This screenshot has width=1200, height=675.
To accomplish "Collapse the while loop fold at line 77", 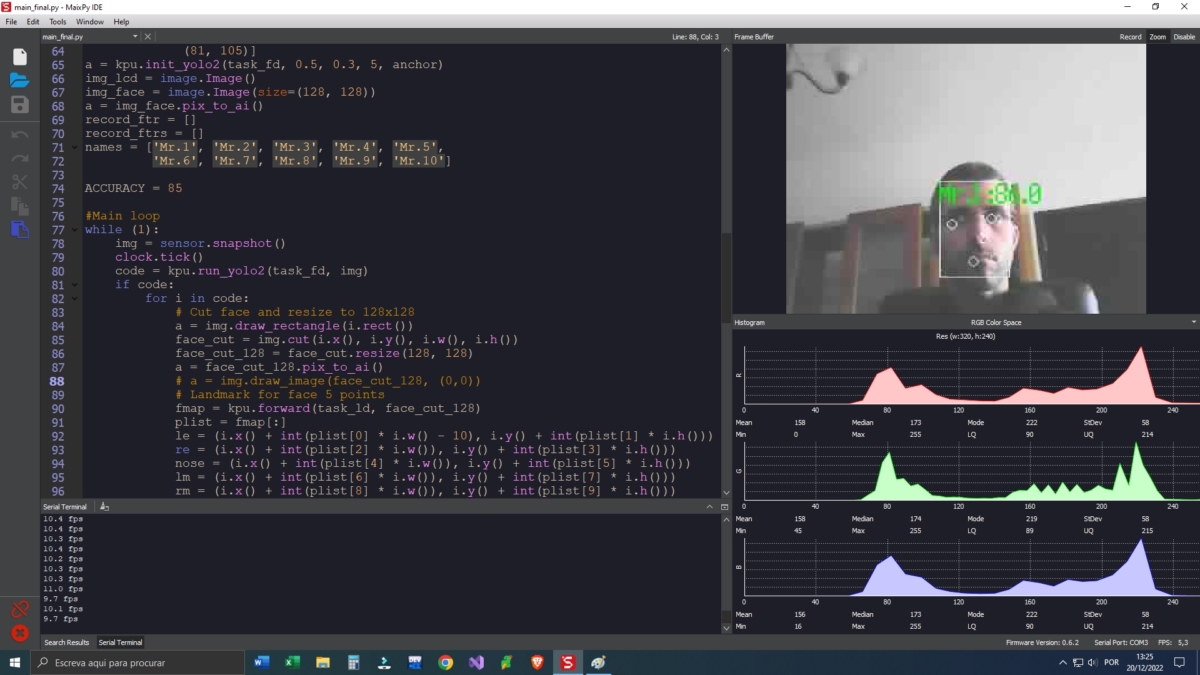I will (75, 230).
